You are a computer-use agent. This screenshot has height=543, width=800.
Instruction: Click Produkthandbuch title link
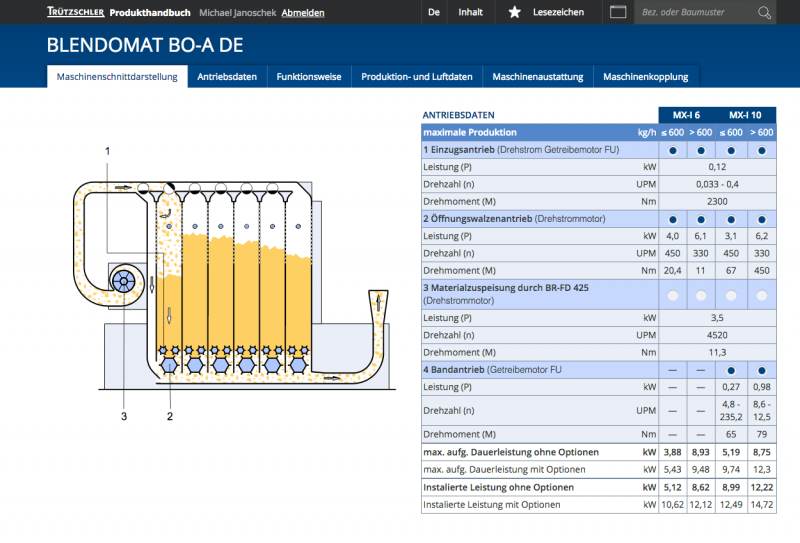150,13
